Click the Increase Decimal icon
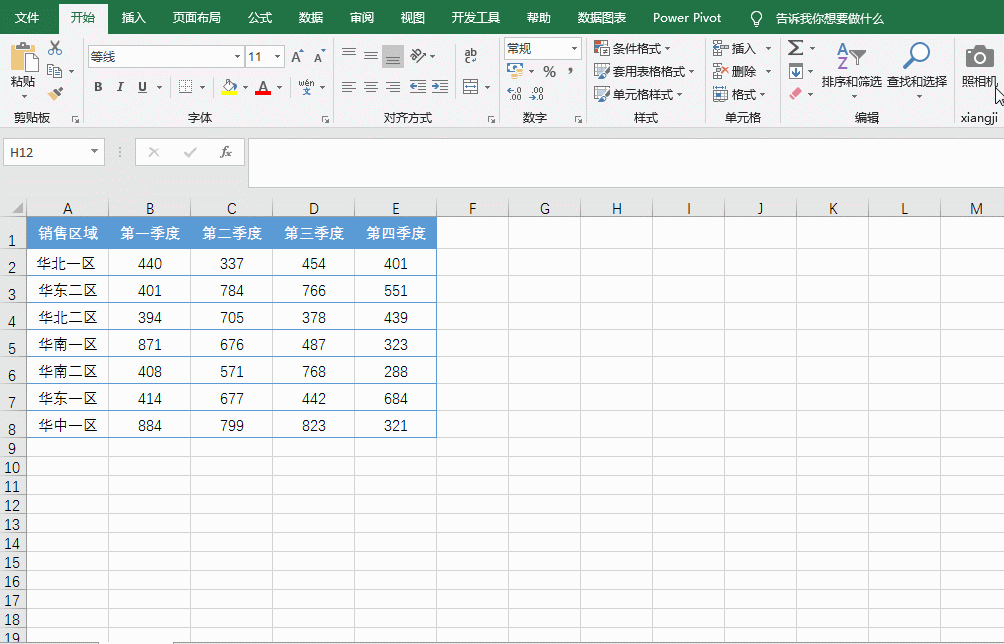The image size is (1004, 644). (515, 94)
